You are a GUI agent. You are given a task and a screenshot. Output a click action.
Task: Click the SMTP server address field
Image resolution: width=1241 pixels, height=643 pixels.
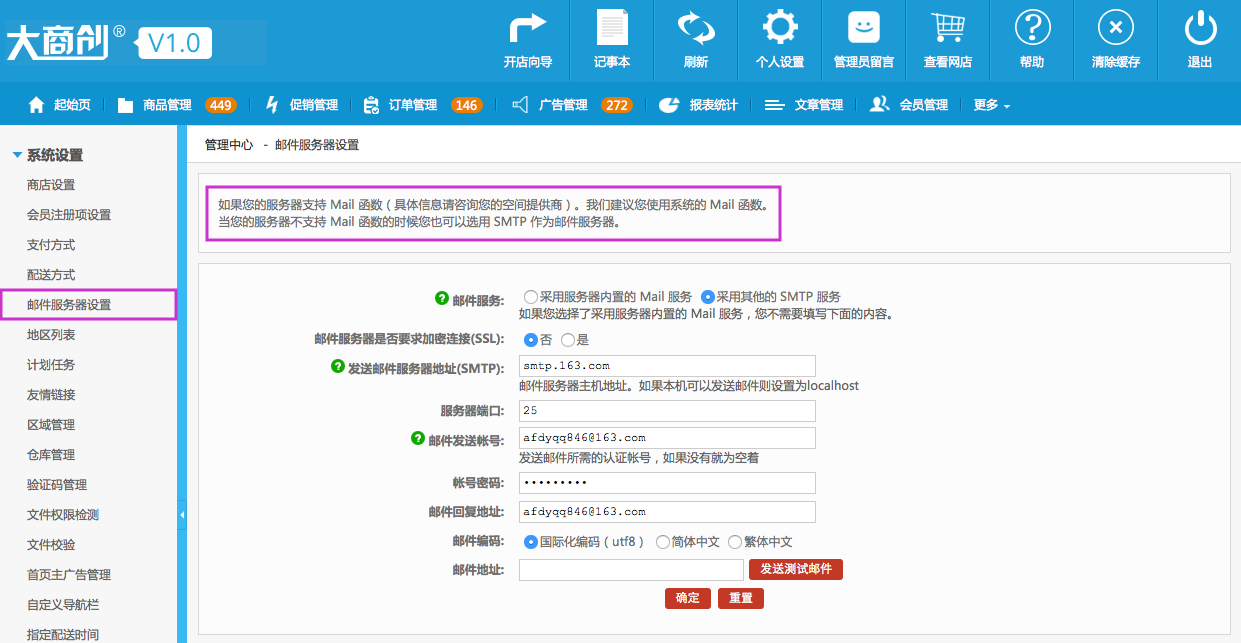[667, 366]
